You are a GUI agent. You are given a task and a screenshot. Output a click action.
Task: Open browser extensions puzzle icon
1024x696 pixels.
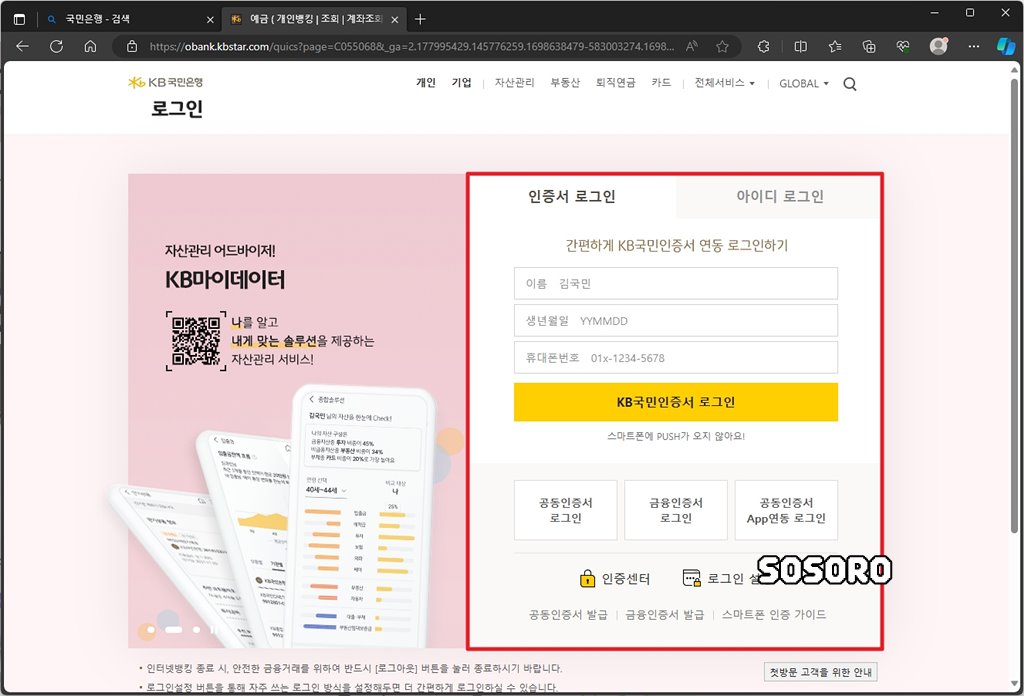[763, 46]
